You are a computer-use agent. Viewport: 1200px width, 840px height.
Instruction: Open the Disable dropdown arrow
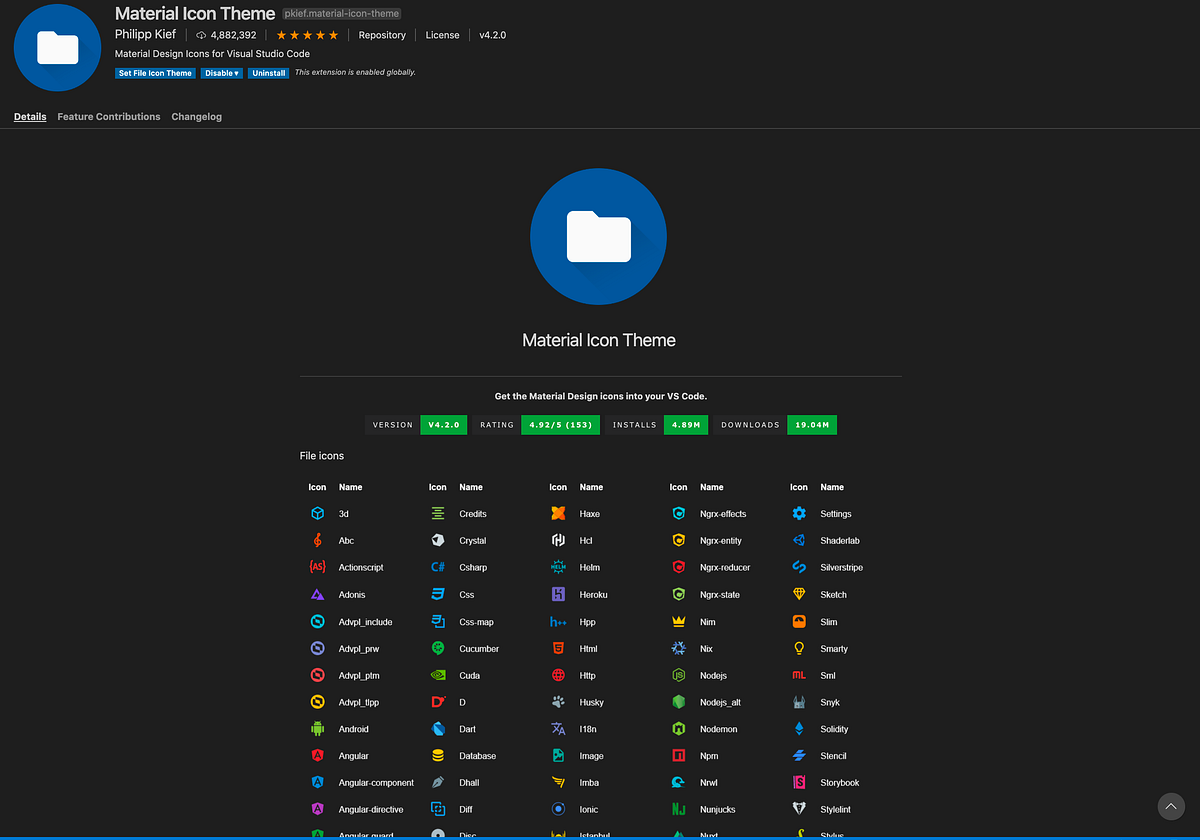pos(235,72)
